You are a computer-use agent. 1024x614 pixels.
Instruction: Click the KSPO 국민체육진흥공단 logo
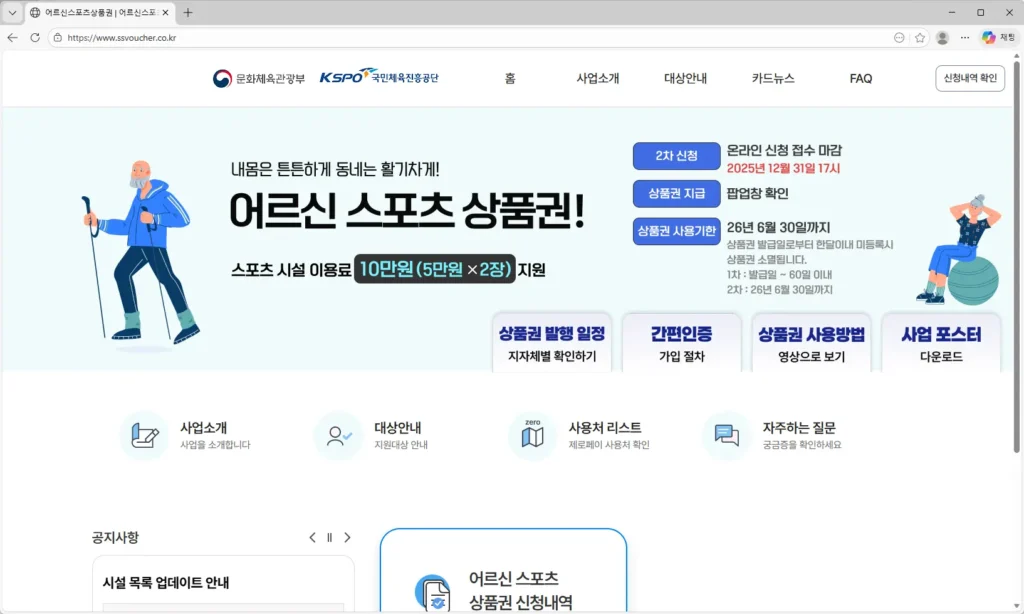(x=380, y=76)
